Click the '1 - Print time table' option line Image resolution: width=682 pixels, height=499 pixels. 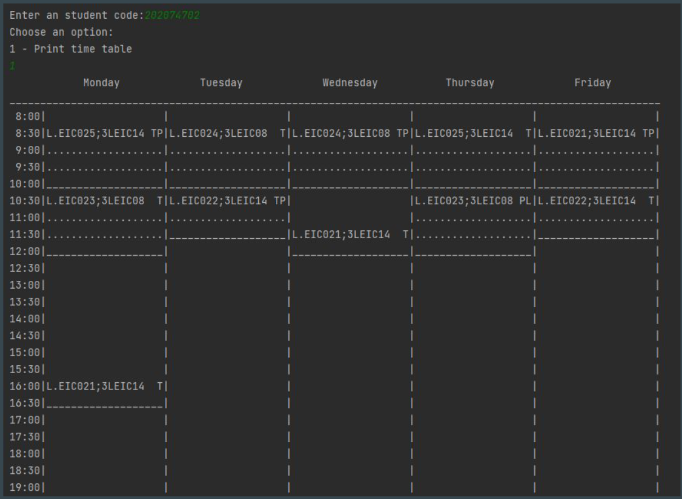pyautogui.click(x=70, y=49)
